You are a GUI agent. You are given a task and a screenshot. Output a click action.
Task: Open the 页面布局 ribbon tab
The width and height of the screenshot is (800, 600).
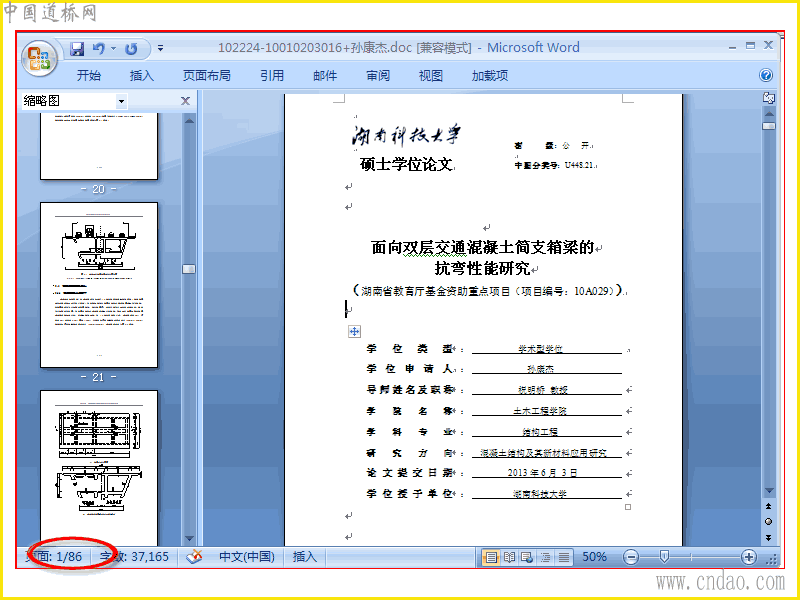click(207, 76)
